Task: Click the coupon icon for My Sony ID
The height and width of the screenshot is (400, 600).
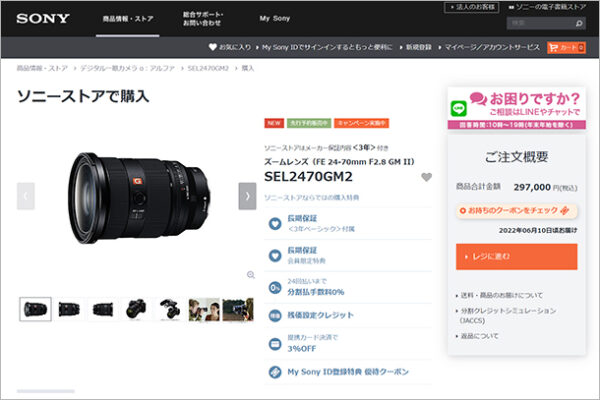Action: (x=275, y=372)
